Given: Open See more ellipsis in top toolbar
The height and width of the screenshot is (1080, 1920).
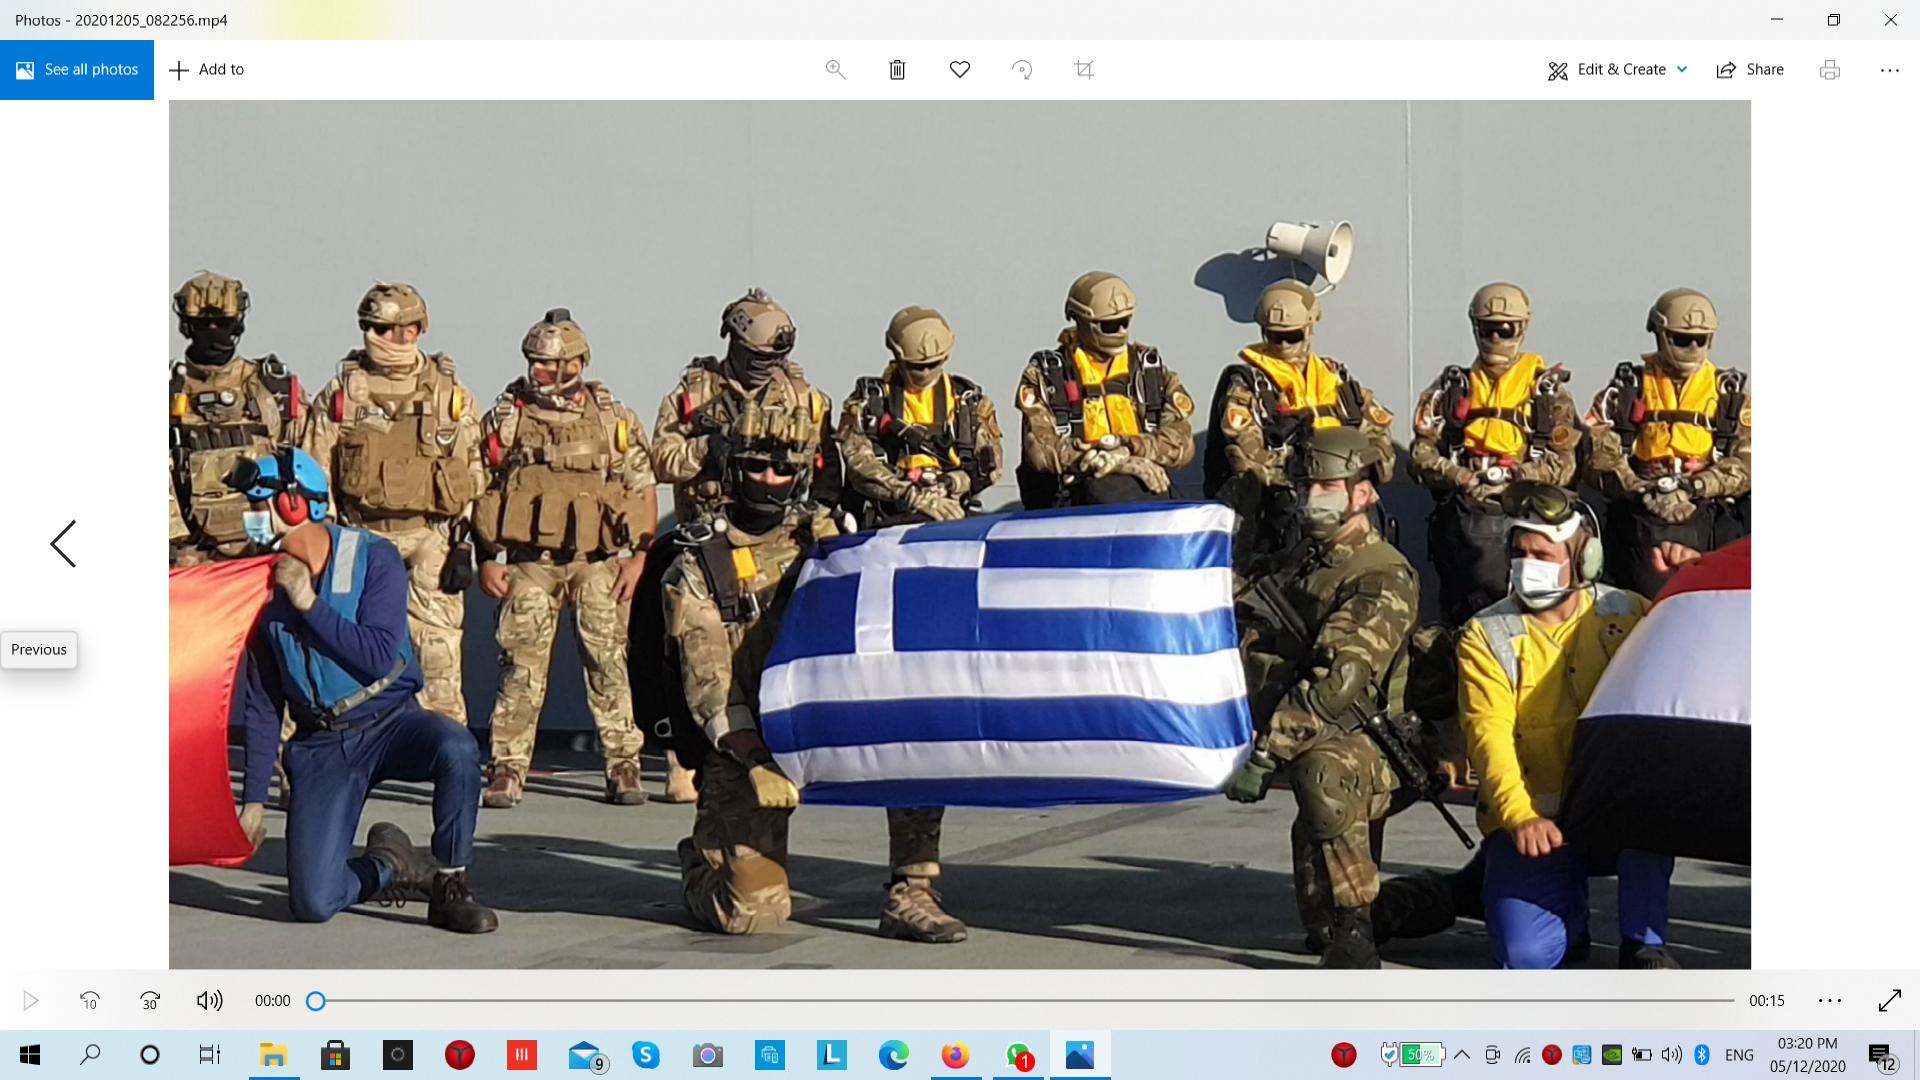Looking at the screenshot, I should 1889,70.
